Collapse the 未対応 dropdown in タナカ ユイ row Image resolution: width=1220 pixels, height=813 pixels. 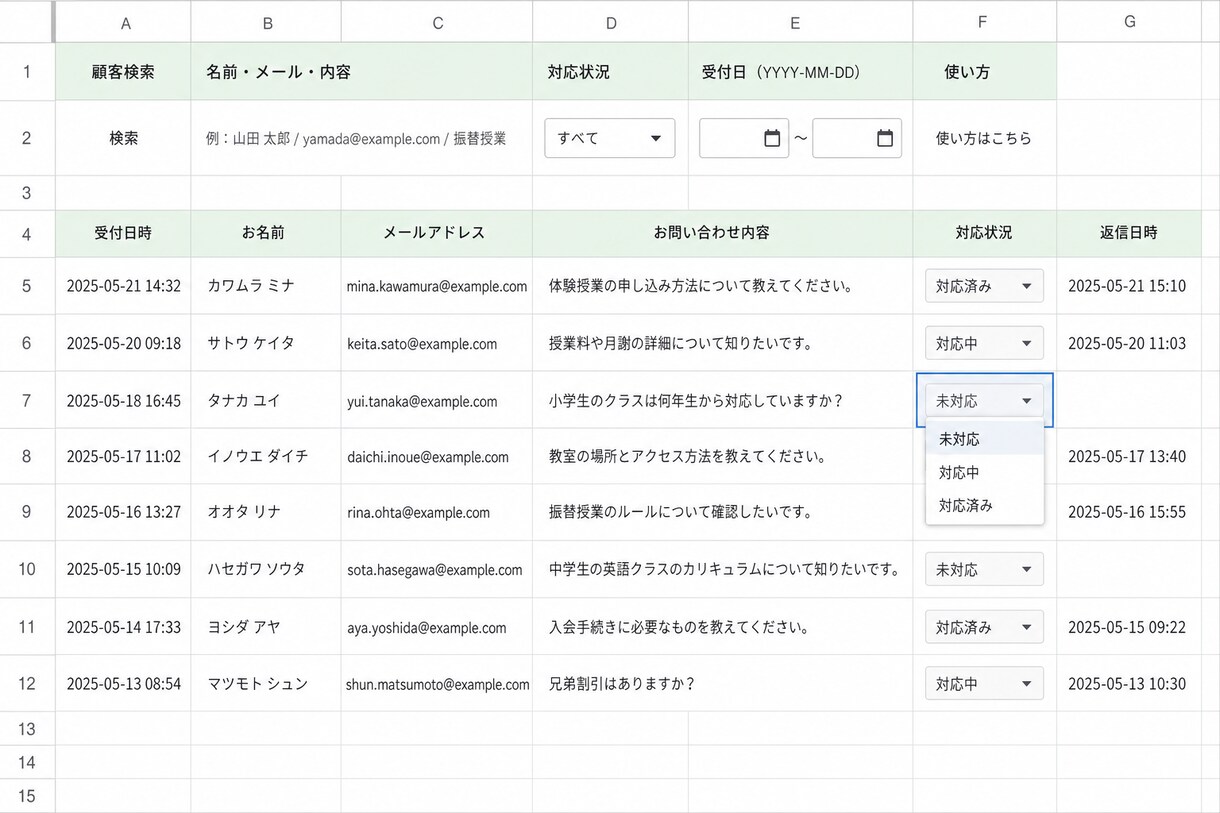click(984, 401)
